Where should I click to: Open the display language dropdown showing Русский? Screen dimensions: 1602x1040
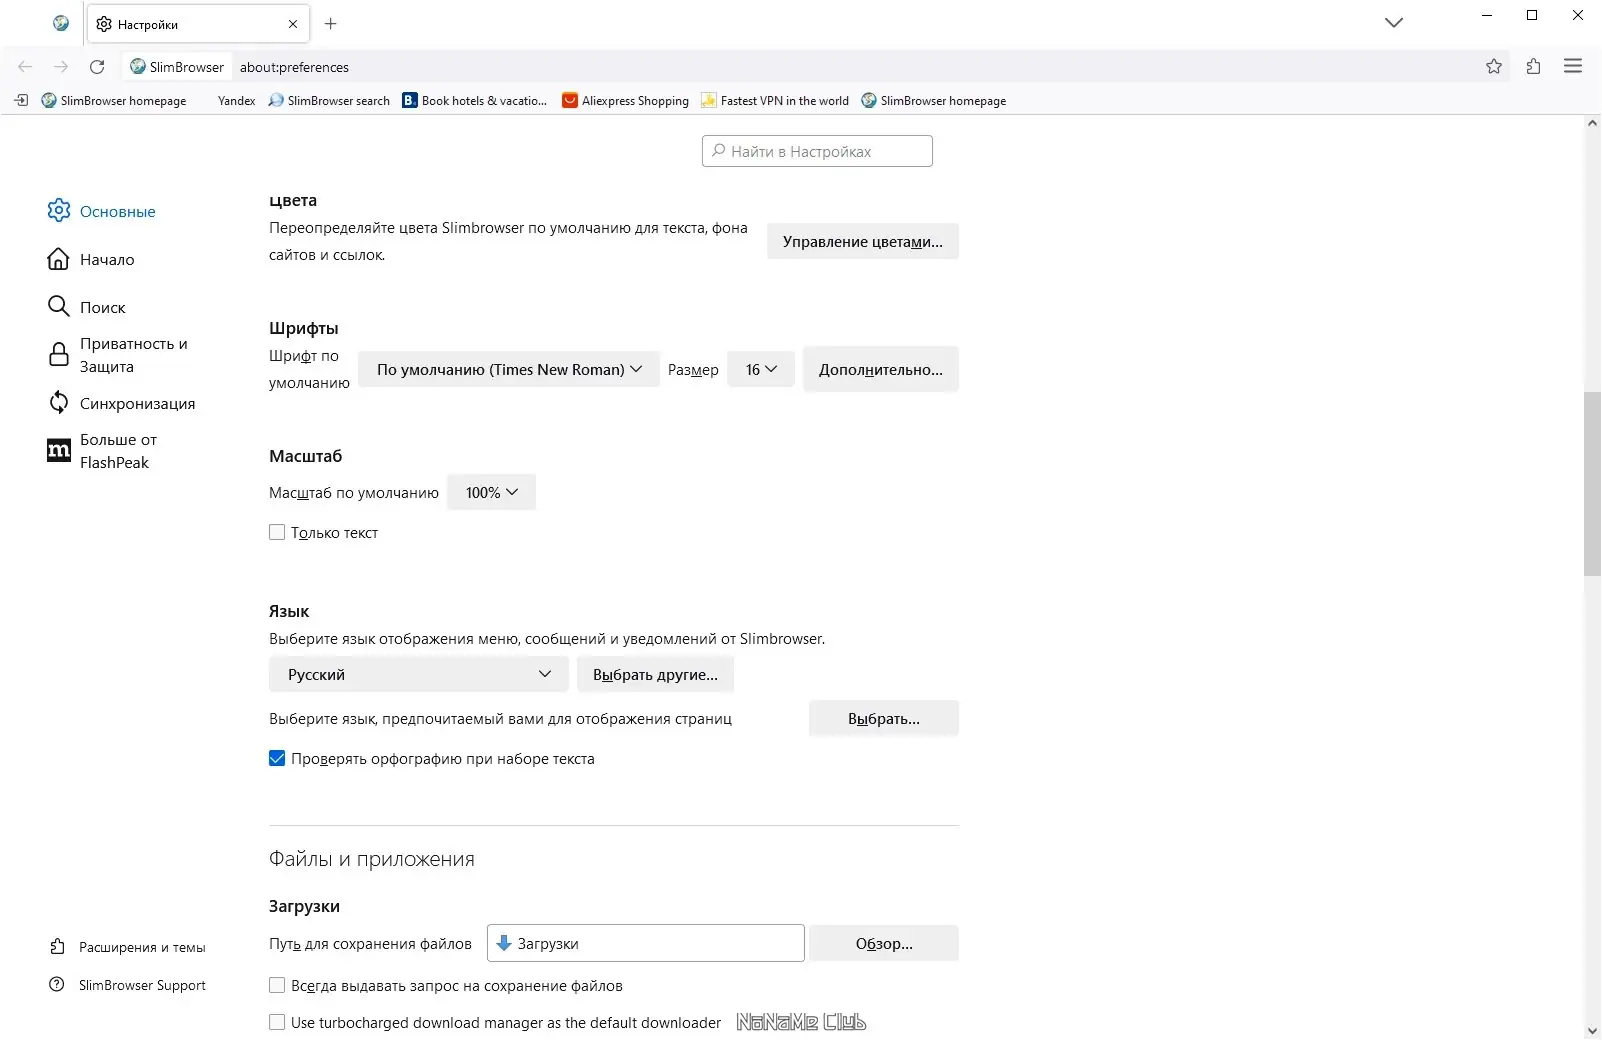pyautogui.click(x=417, y=674)
